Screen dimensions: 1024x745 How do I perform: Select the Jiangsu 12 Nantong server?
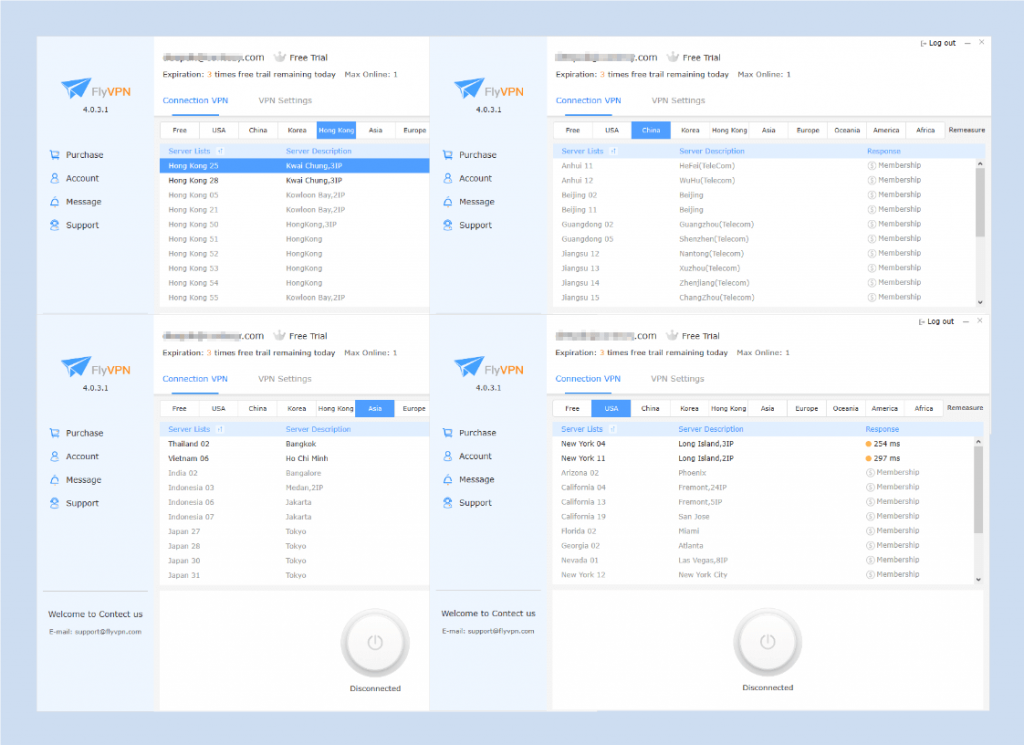(764, 253)
